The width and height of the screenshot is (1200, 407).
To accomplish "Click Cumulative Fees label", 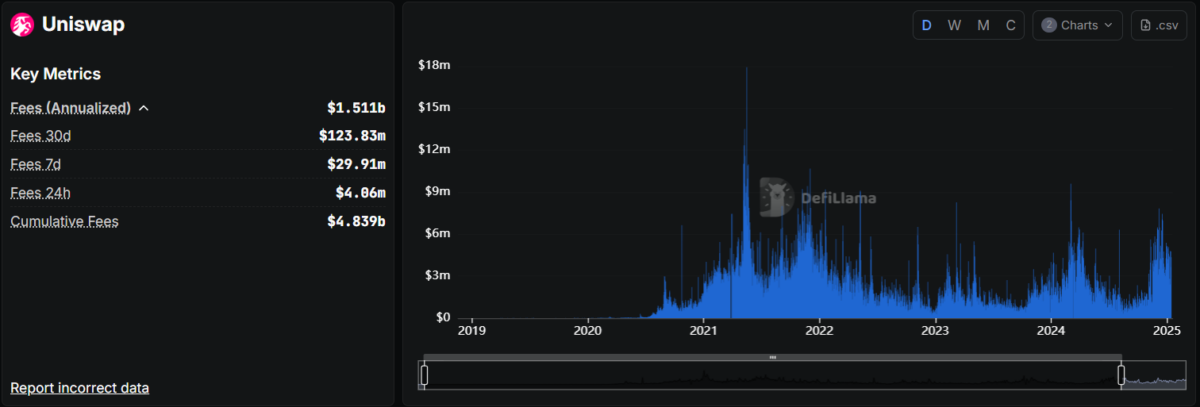I will 64,221.
